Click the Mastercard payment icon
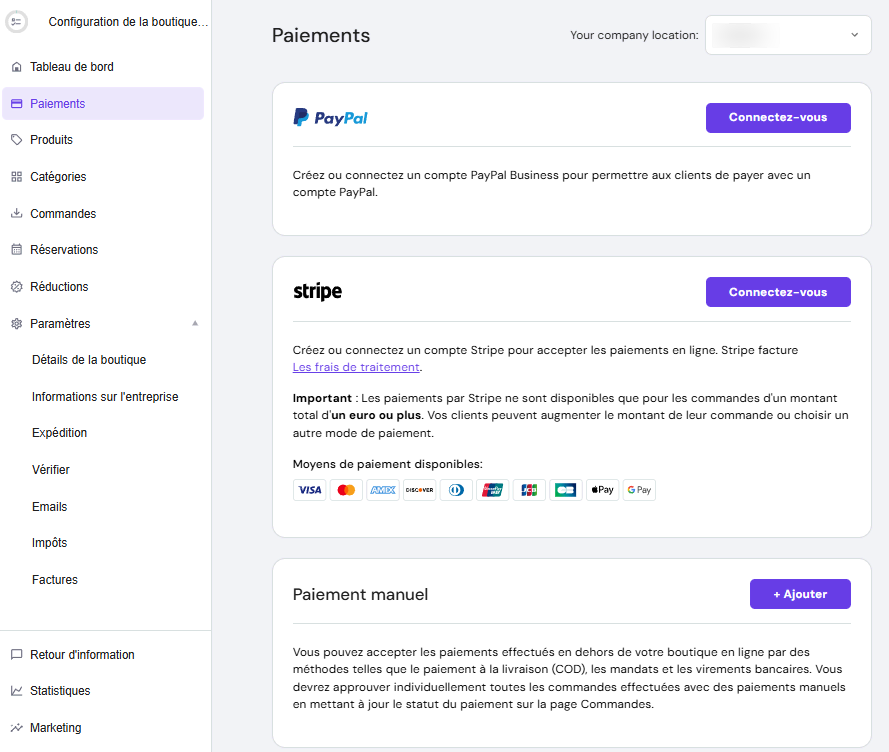 coord(346,490)
